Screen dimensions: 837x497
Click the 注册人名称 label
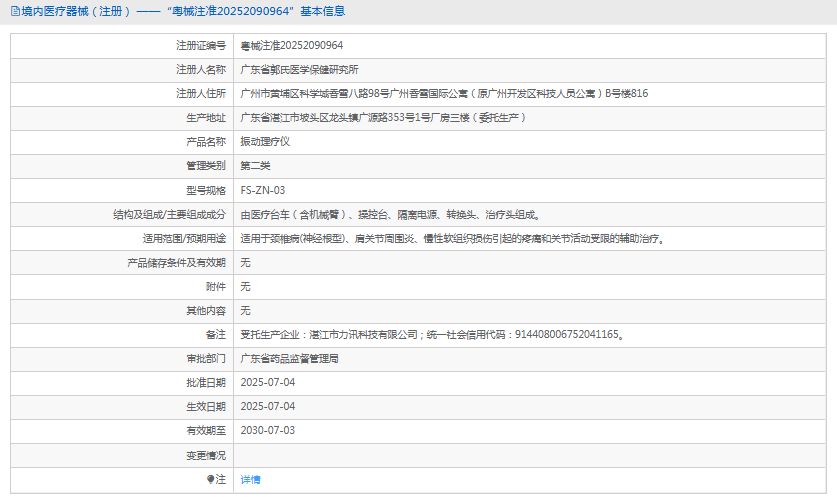[201, 69]
